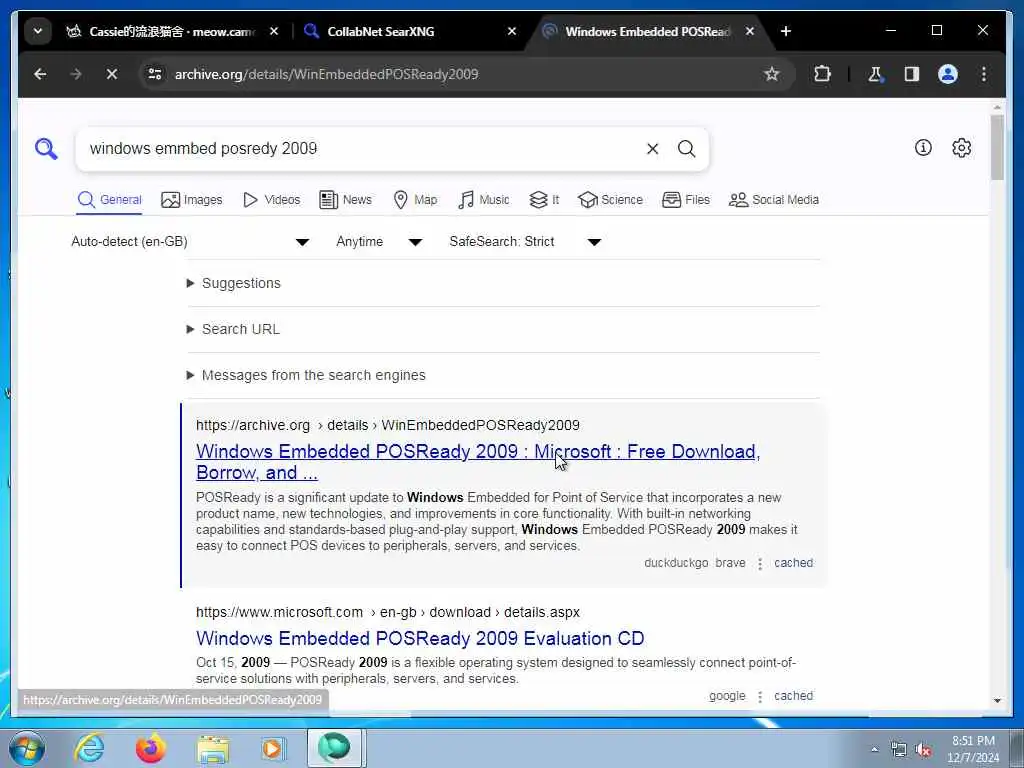
Task: Open the browser side panel icon
Action: click(912, 74)
